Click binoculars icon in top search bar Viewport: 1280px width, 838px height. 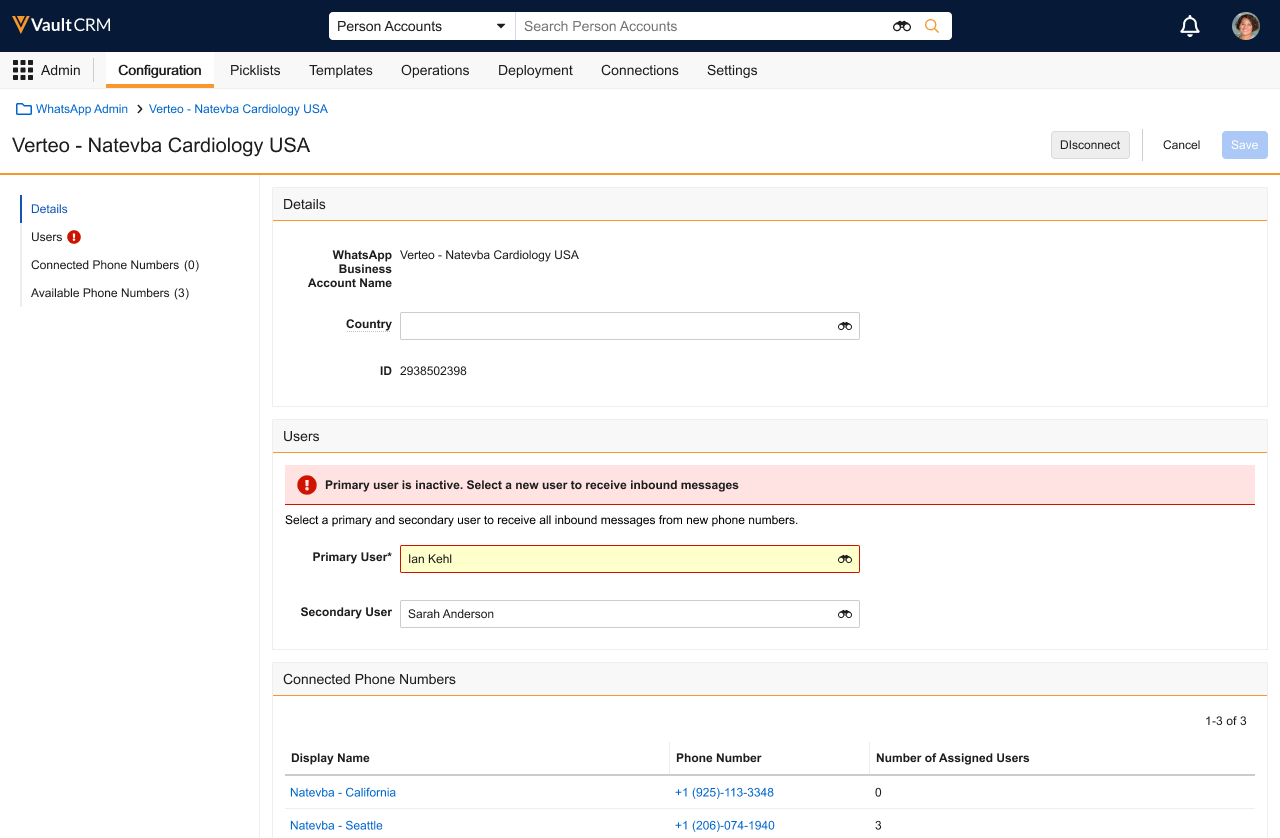[901, 26]
